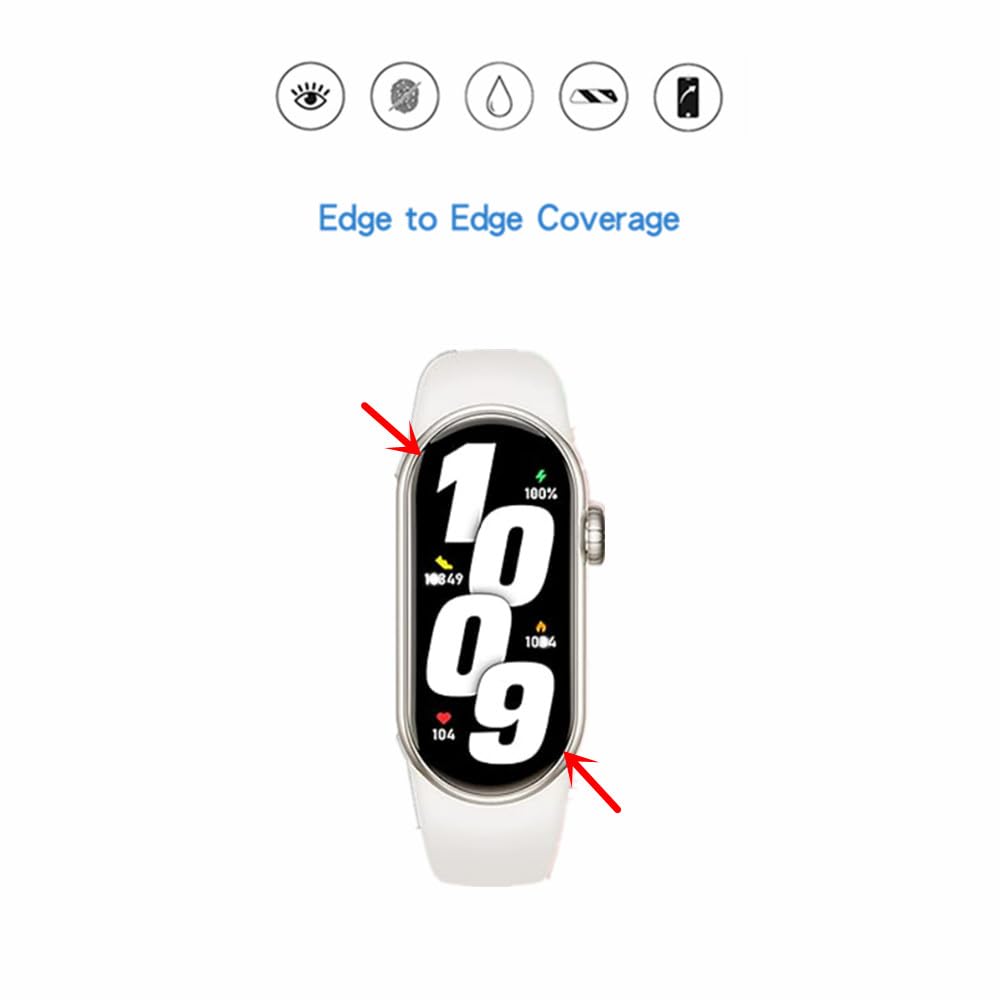Click the red arrow at bottom-right bezel
The width and height of the screenshot is (1000, 1000).
[x=592, y=782]
